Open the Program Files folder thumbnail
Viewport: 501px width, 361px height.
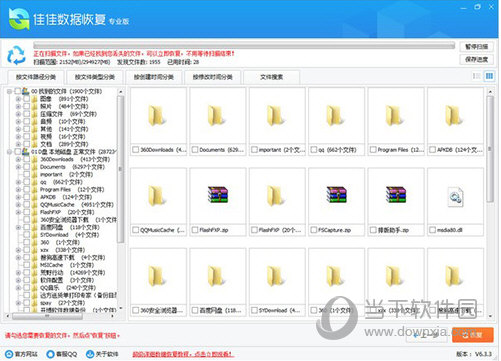(x=395, y=116)
